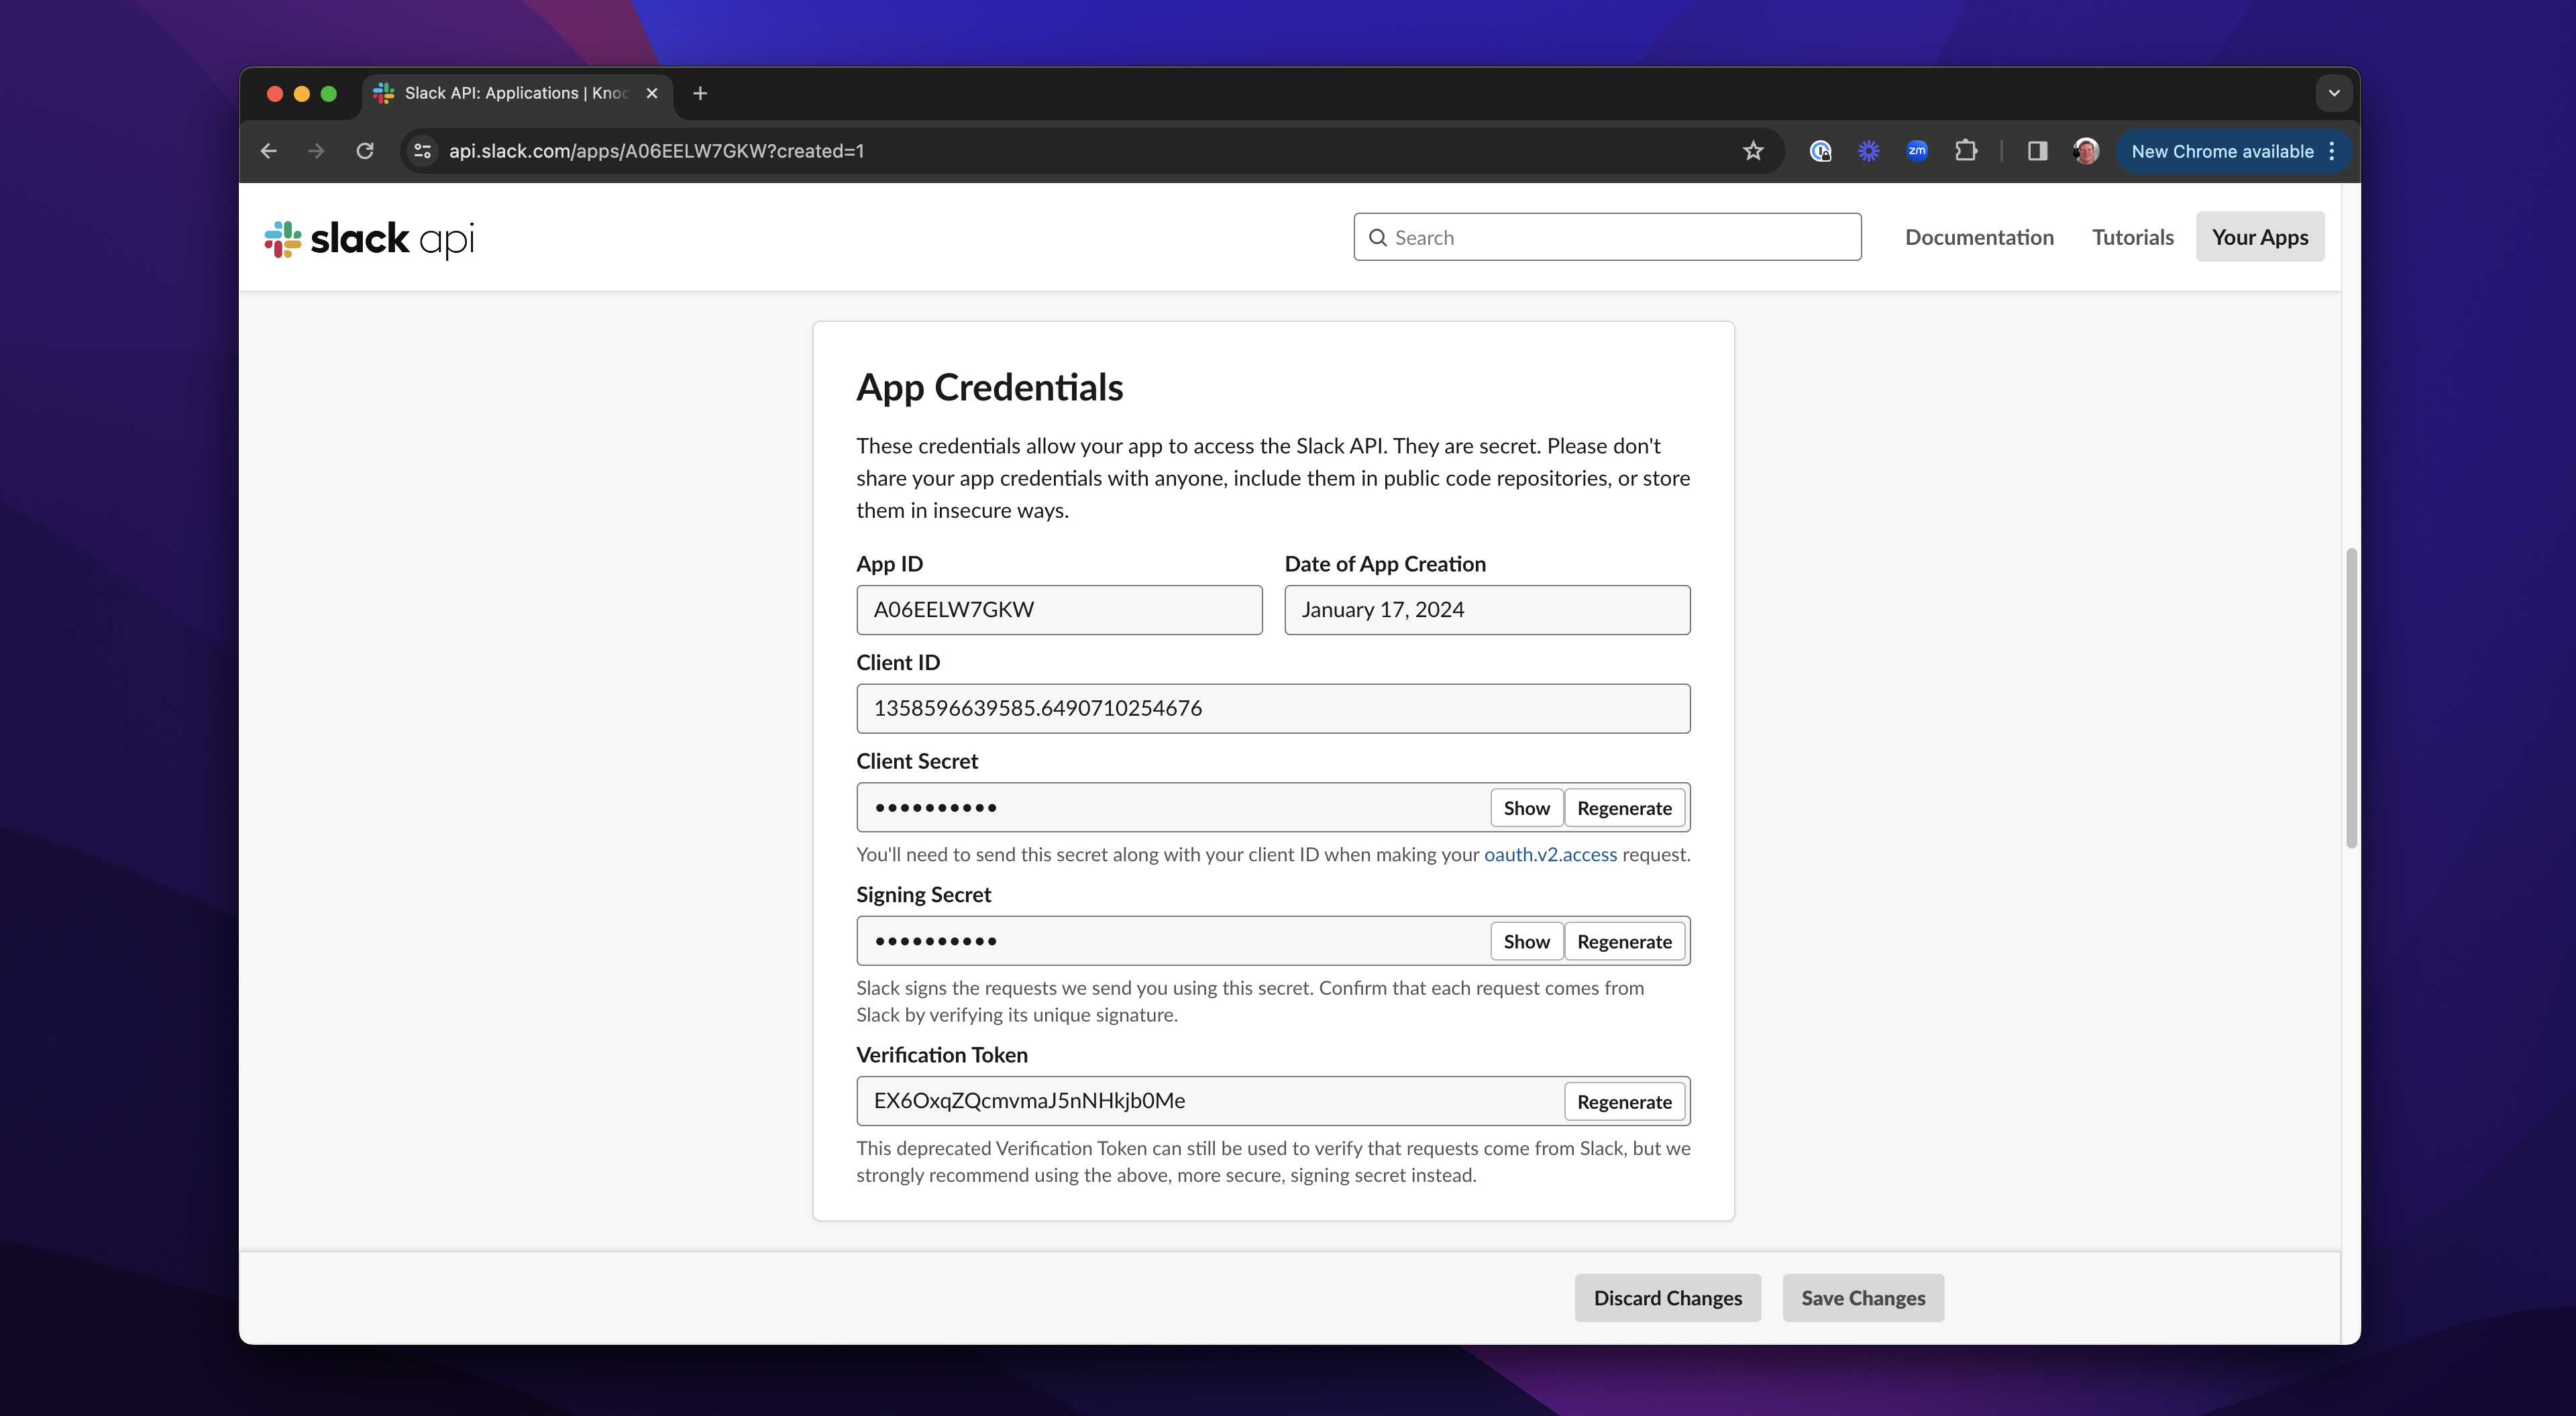Bookmark the page using the star icon
The height and width of the screenshot is (1416, 2576).
(1753, 151)
